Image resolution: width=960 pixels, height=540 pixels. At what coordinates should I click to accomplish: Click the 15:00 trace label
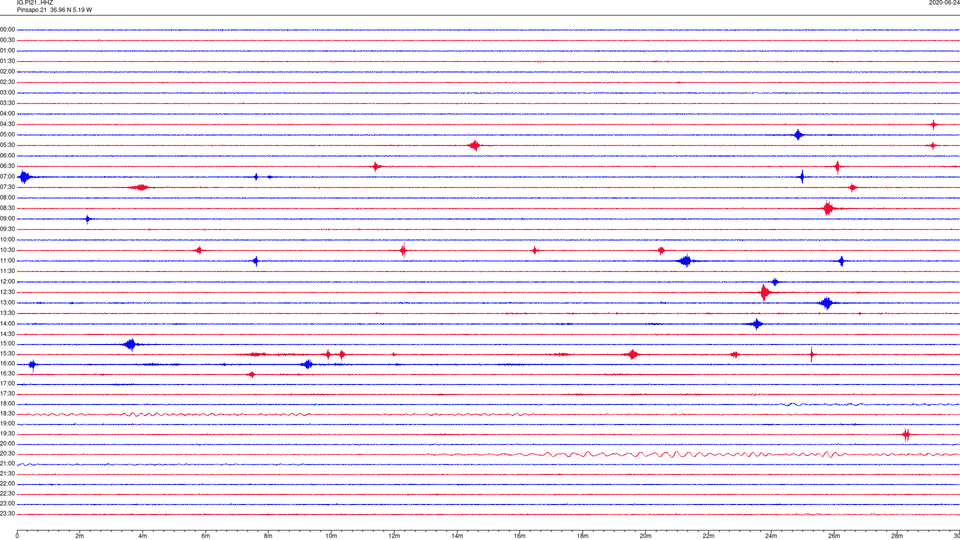pyautogui.click(x=7, y=344)
